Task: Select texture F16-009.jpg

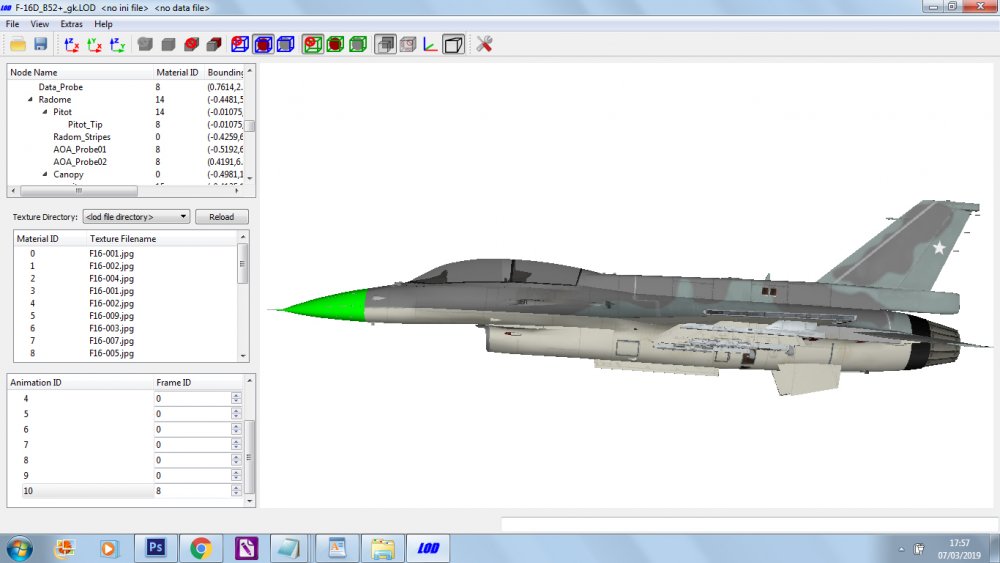Action: click(112, 316)
